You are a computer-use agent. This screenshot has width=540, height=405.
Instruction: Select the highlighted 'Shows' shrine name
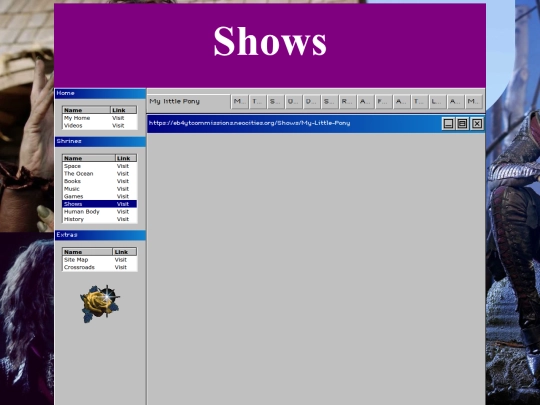click(73, 204)
